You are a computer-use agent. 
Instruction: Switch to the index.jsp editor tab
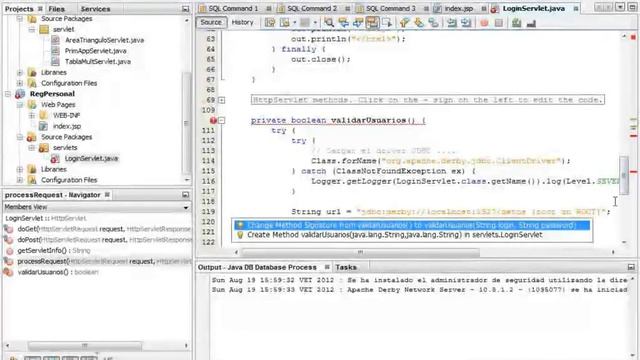458,8
